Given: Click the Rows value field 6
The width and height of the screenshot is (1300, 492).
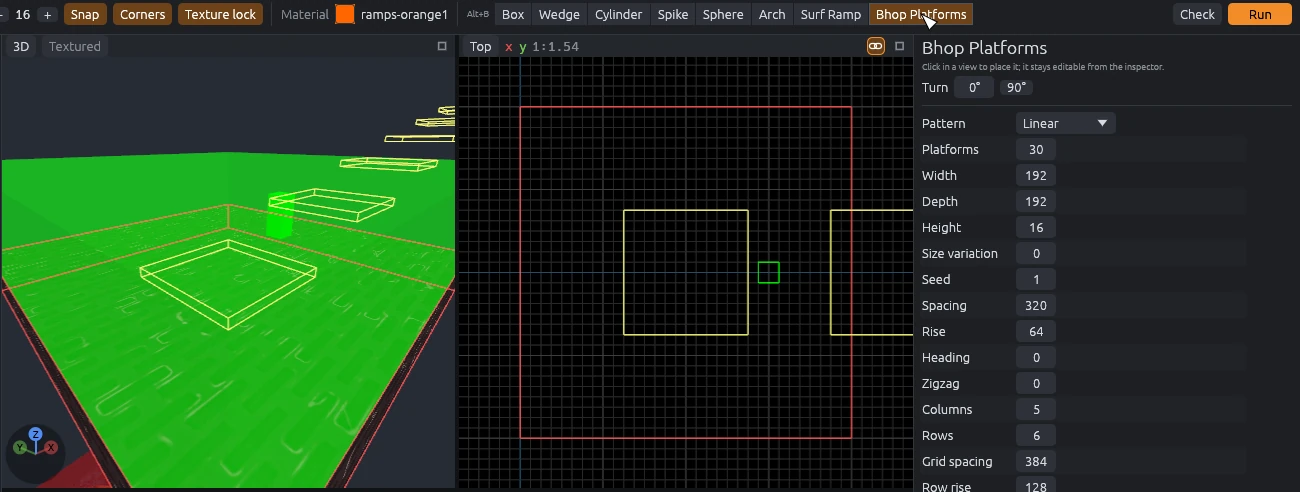Looking at the screenshot, I should (x=1036, y=435).
